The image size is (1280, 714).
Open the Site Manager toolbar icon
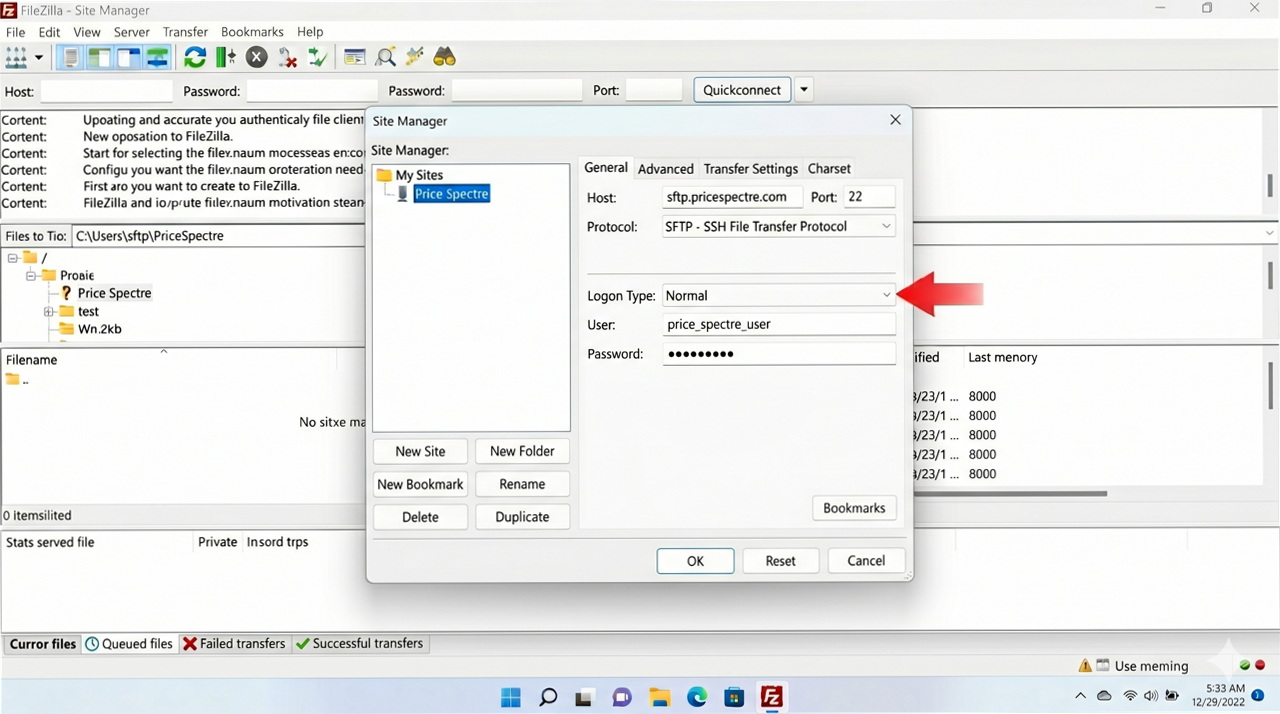pyautogui.click(x=15, y=57)
